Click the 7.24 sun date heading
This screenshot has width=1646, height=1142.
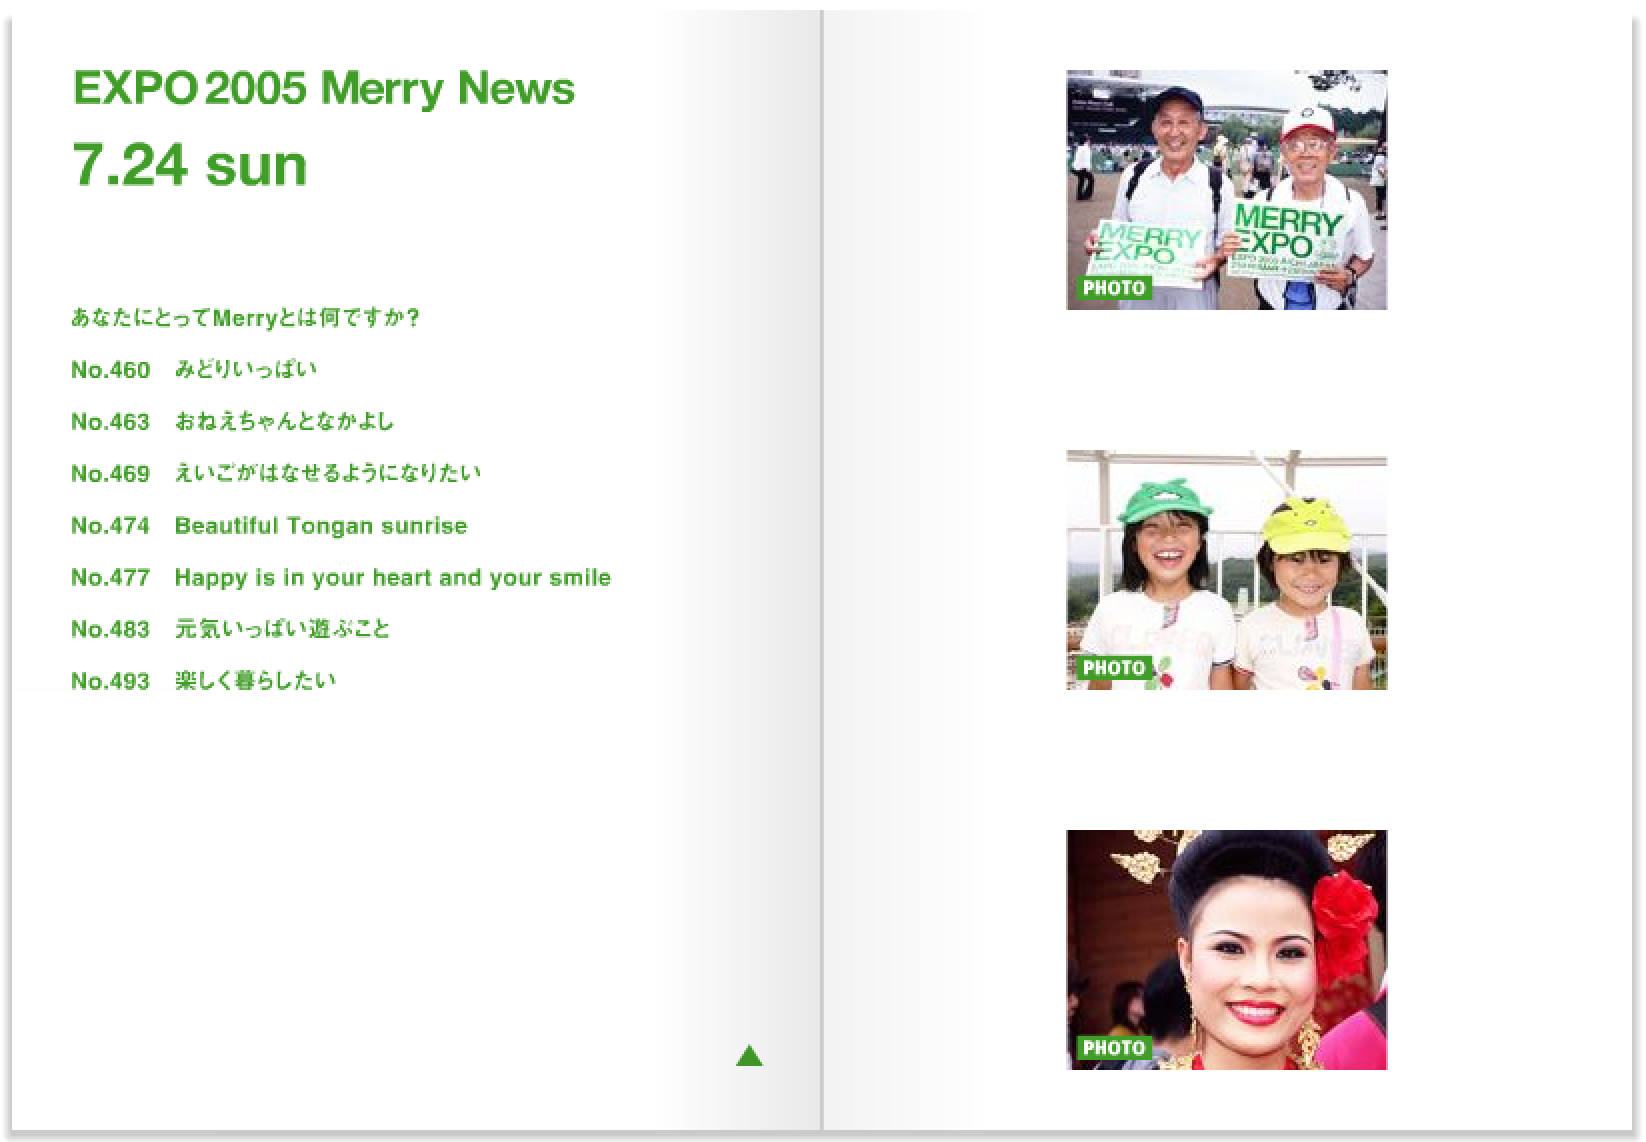tap(189, 166)
